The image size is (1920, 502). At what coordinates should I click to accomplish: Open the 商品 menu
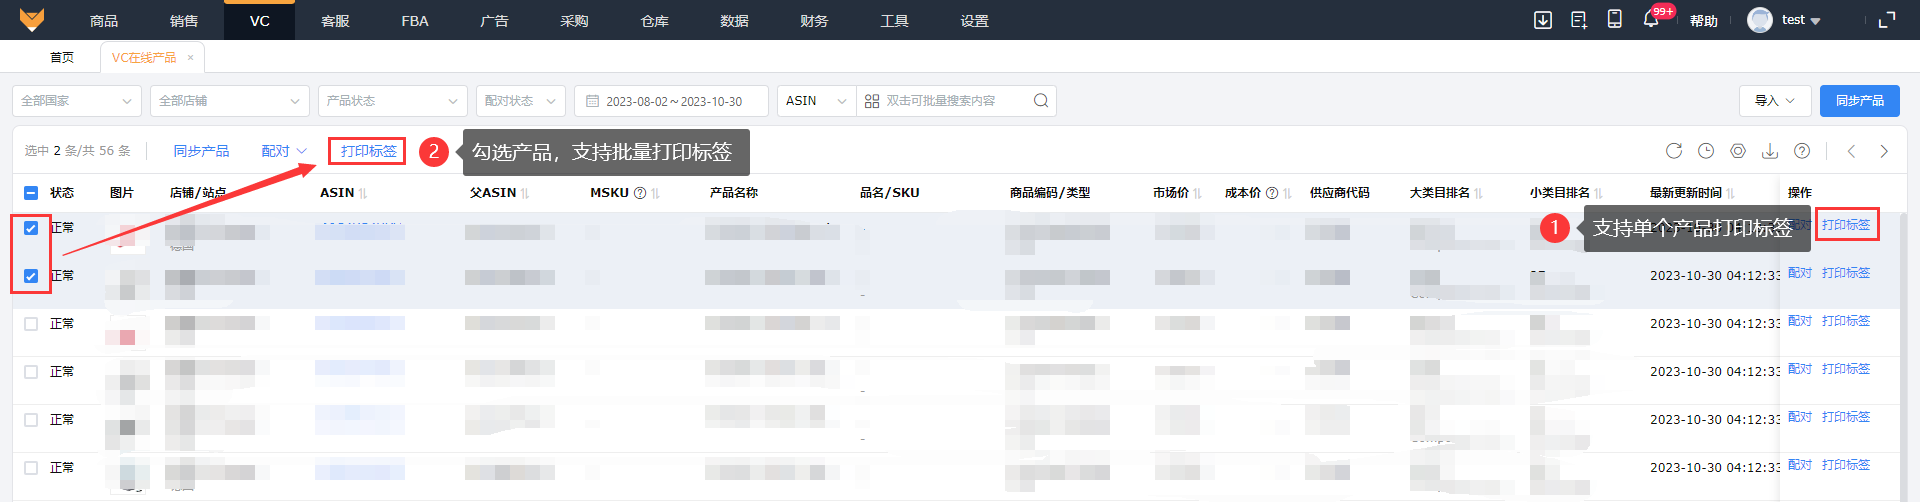coord(104,20)
